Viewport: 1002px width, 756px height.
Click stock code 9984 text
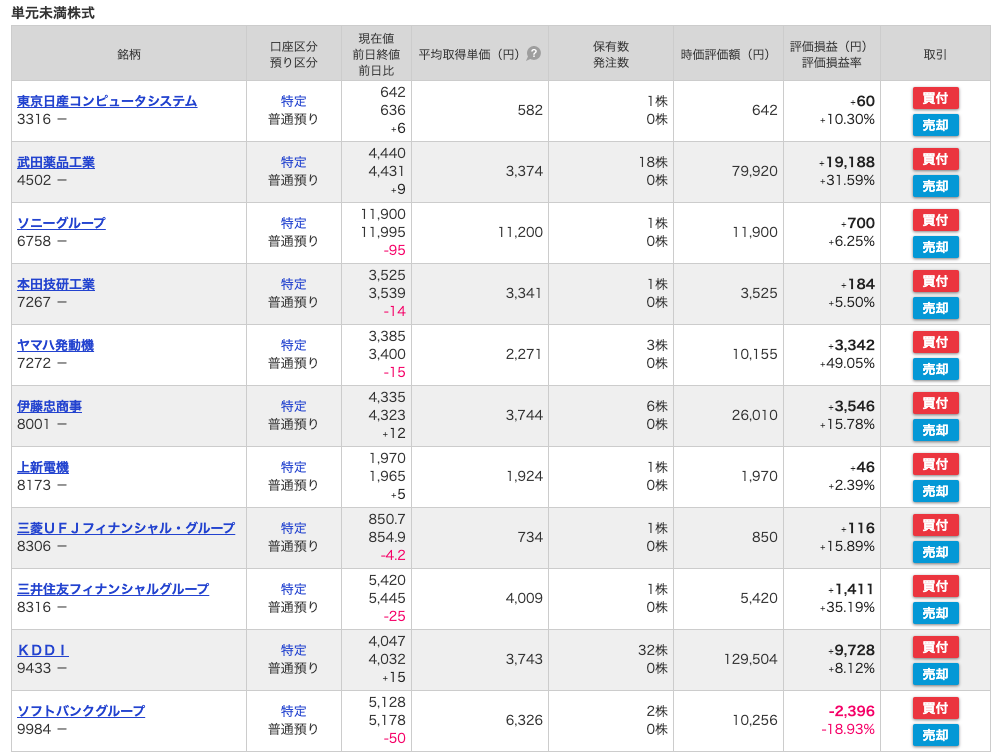[34, 729]
